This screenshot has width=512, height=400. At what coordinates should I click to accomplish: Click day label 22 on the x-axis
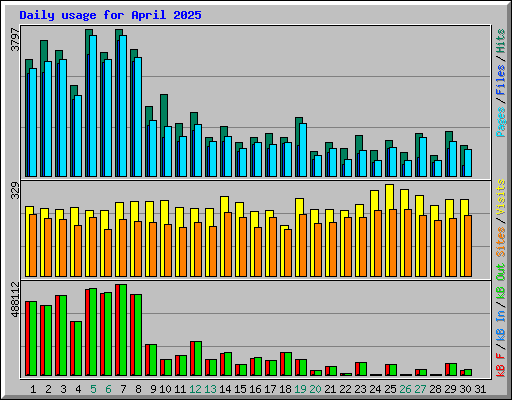point(345,389)
